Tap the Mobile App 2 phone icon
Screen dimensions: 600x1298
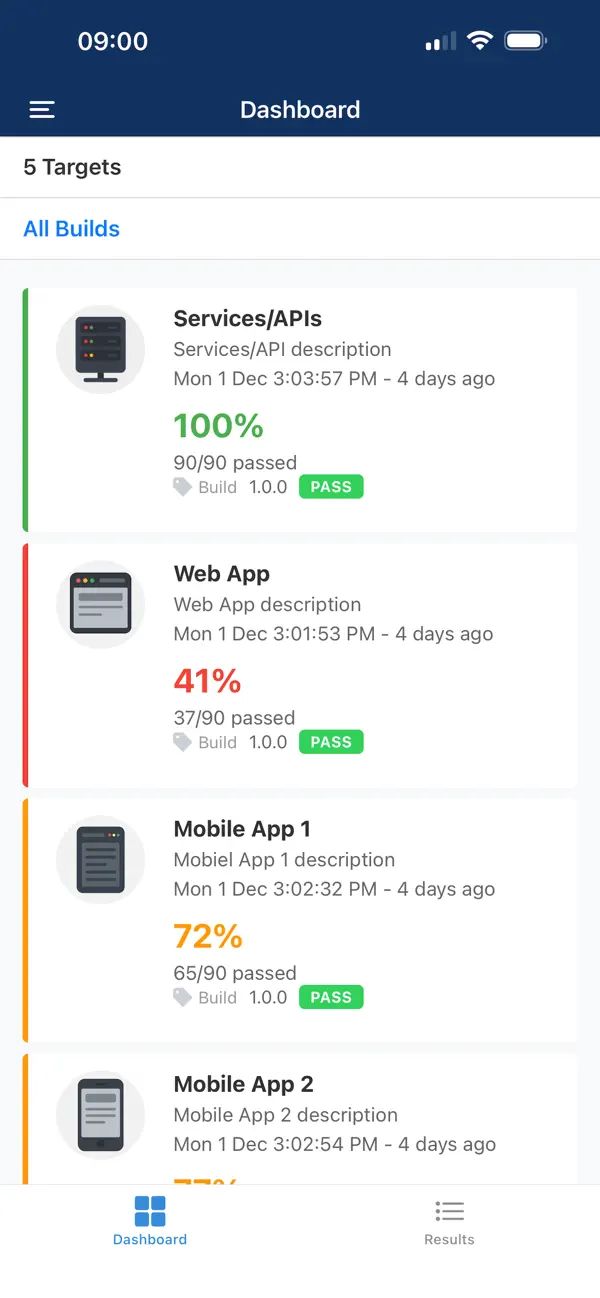coord(100,1114)
